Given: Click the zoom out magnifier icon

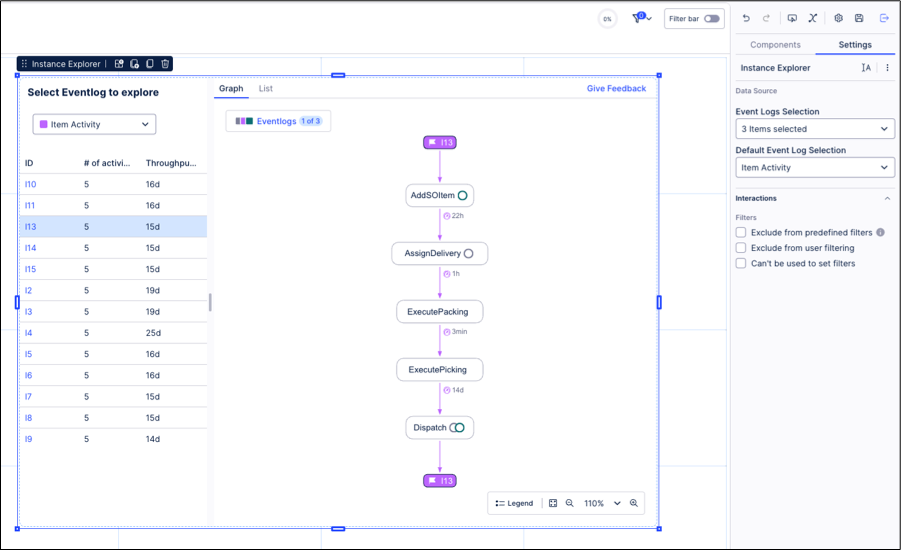Looking at the screenshot, I should [569, 503].
